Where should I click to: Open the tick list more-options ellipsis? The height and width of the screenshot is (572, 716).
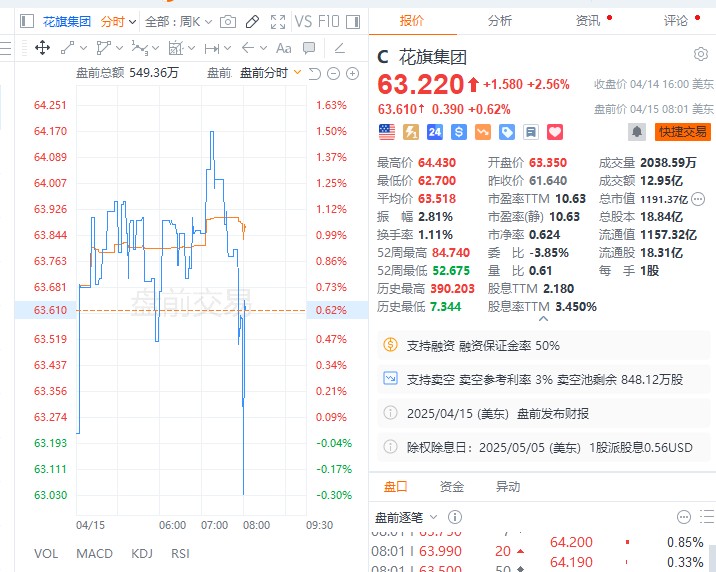(684, 517)
